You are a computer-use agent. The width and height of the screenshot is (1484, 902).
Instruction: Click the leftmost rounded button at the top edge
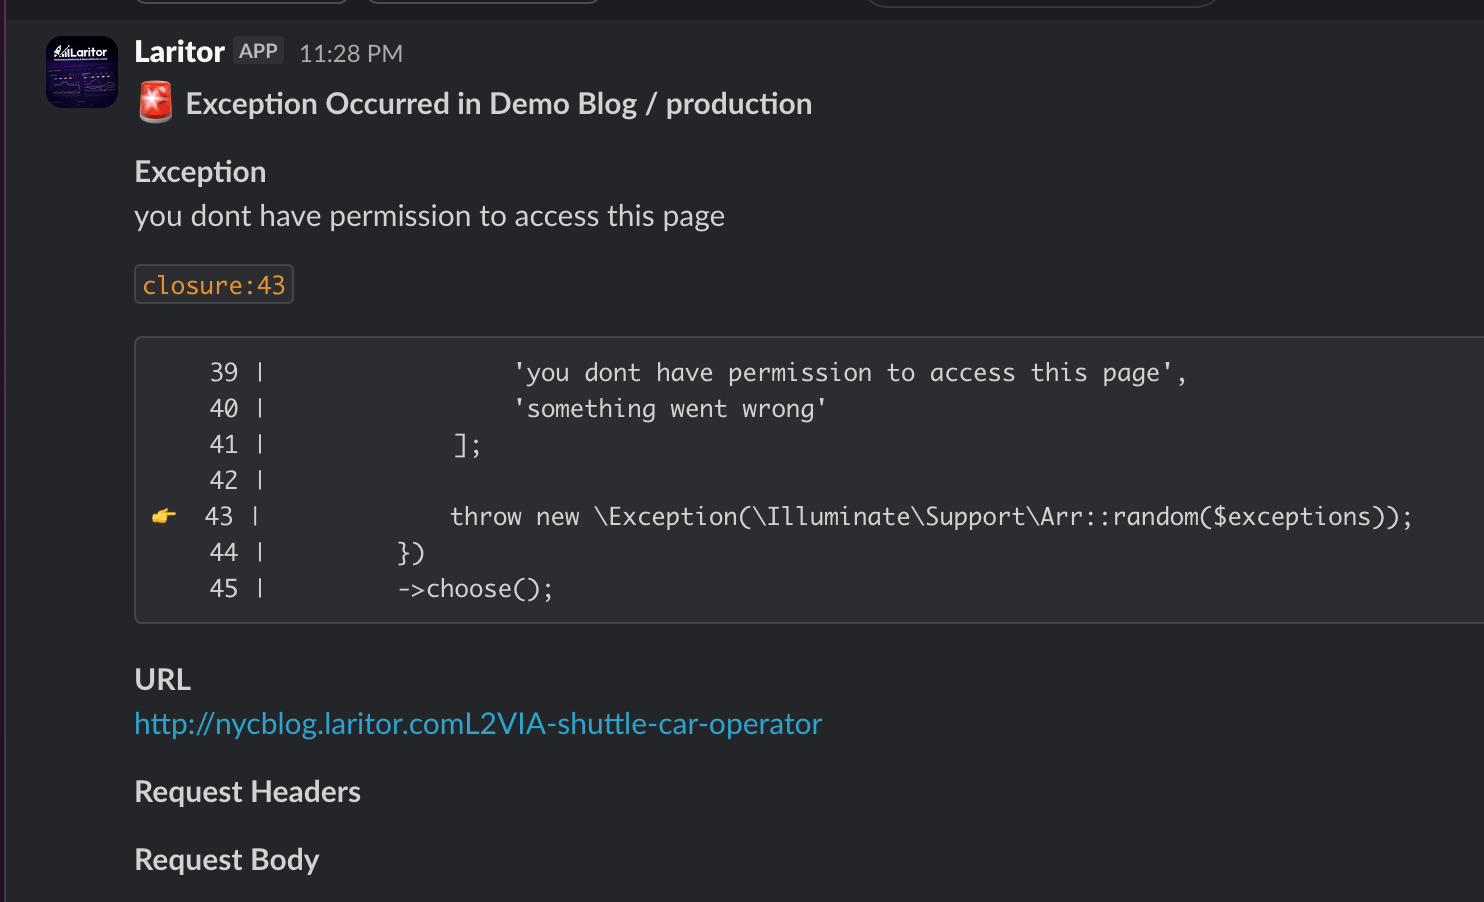[x=240, y=3]
